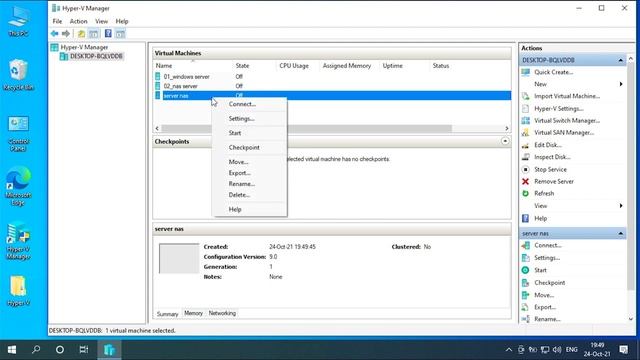Click the Virtual SAN Manager icon
Viewport: 640px width, 360px height.
point(526,133)
